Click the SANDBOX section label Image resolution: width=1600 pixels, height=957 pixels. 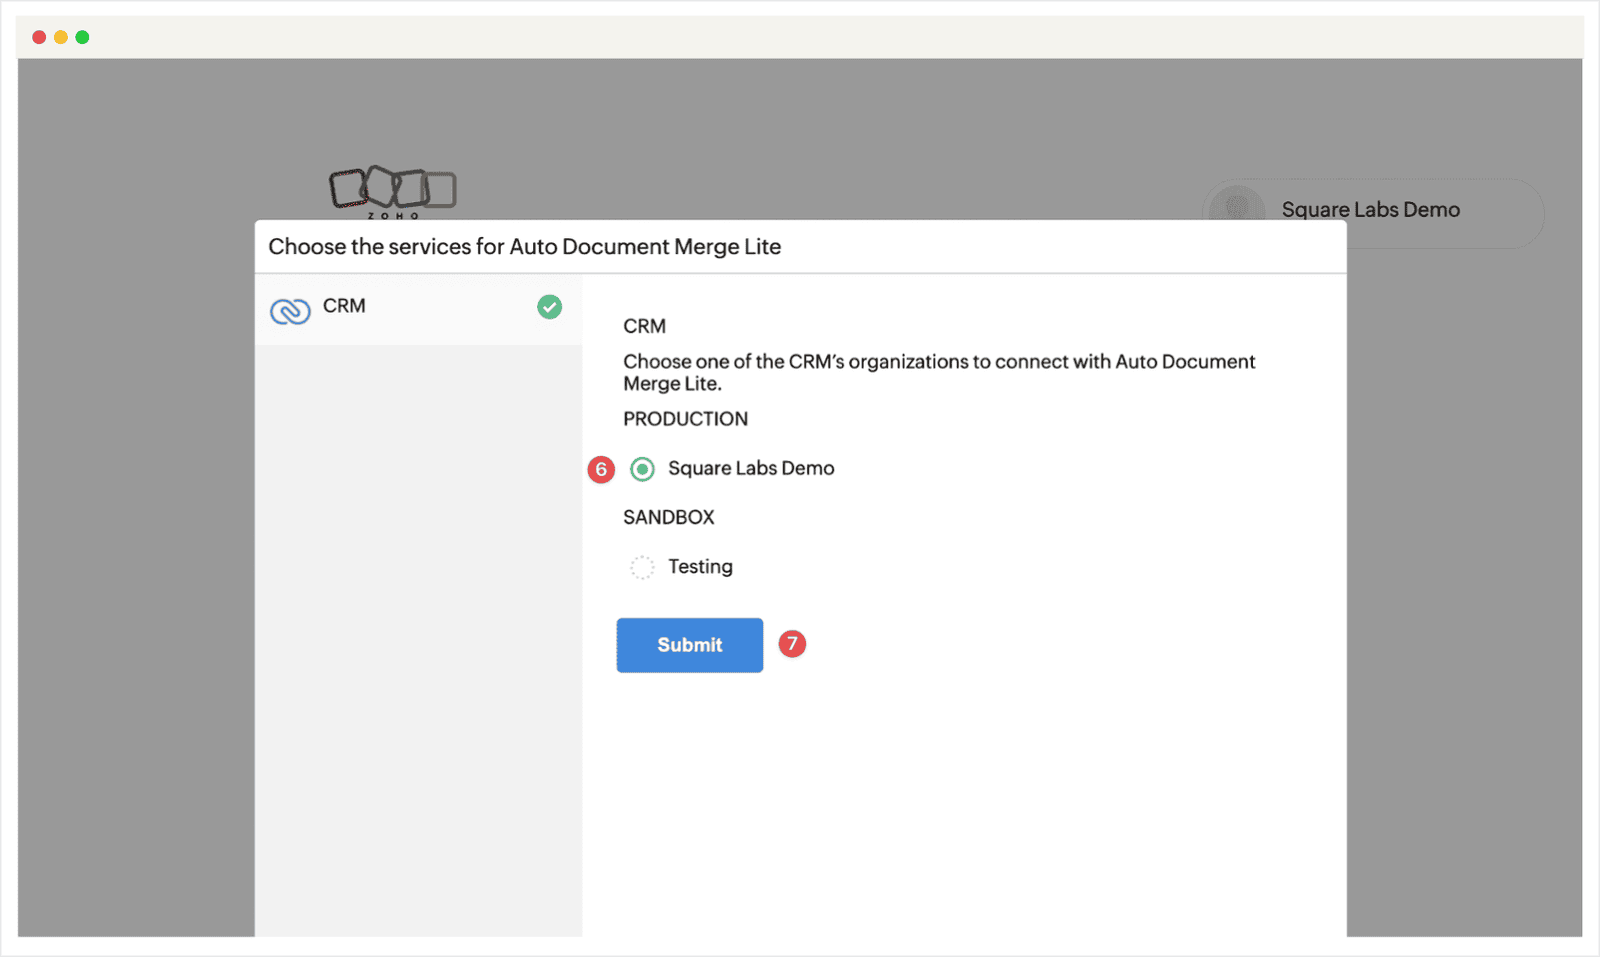pyautogui.click(x=669, y=517)
